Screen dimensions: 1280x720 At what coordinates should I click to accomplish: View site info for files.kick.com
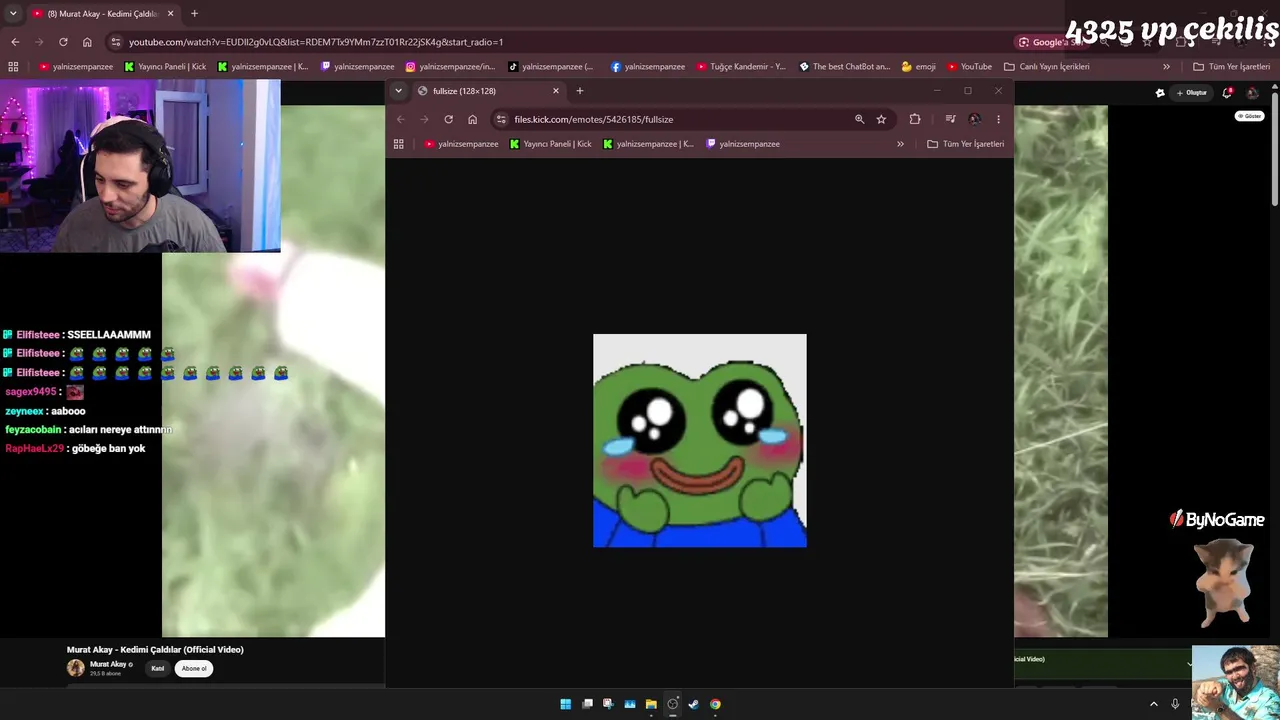(501, 119)
